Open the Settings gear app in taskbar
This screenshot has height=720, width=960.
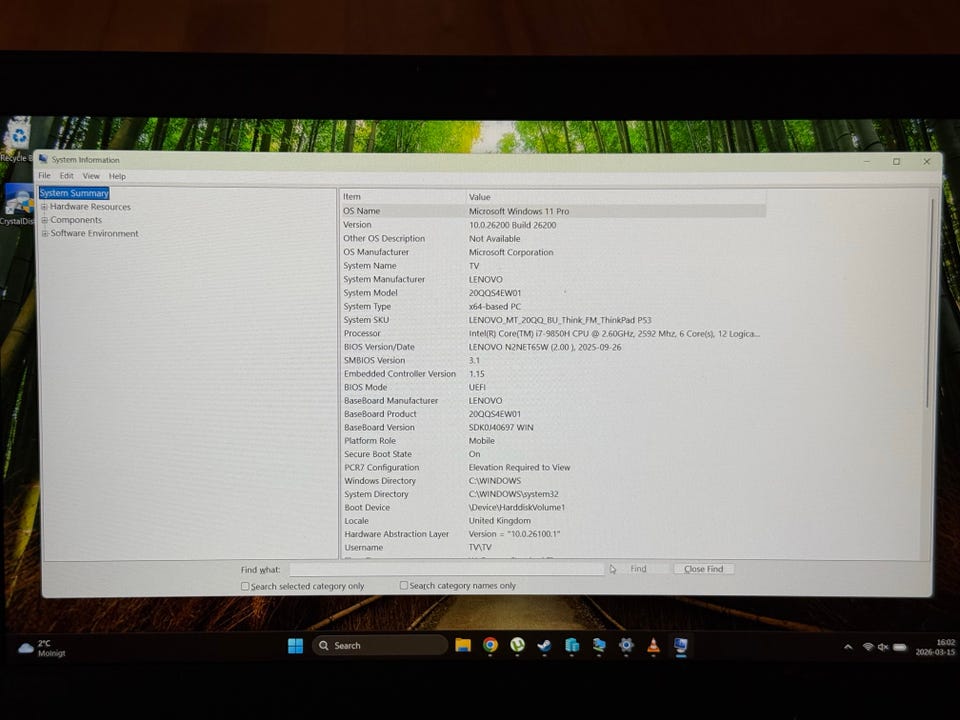(x=626, y=646)
